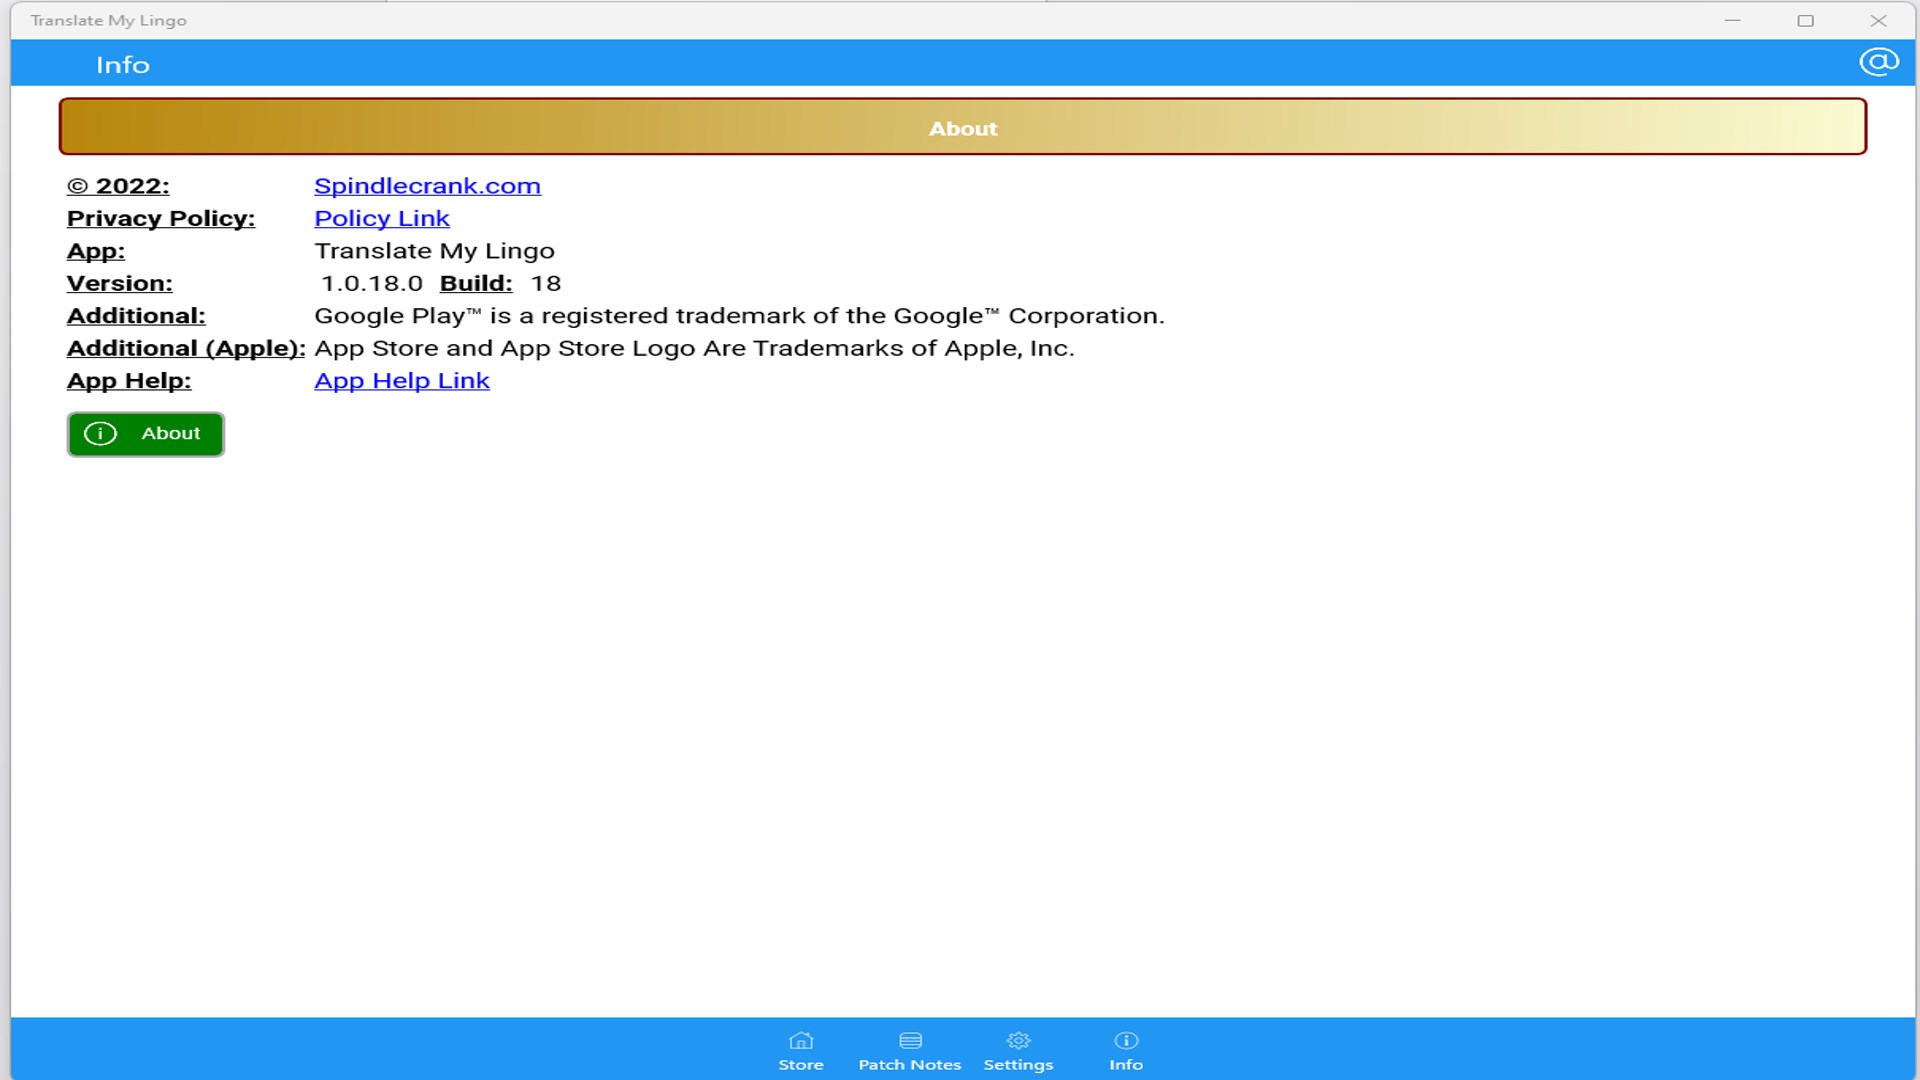The image size is (1920, 1080).
Task: Click the Info page title in header
Action: (122, 65)
